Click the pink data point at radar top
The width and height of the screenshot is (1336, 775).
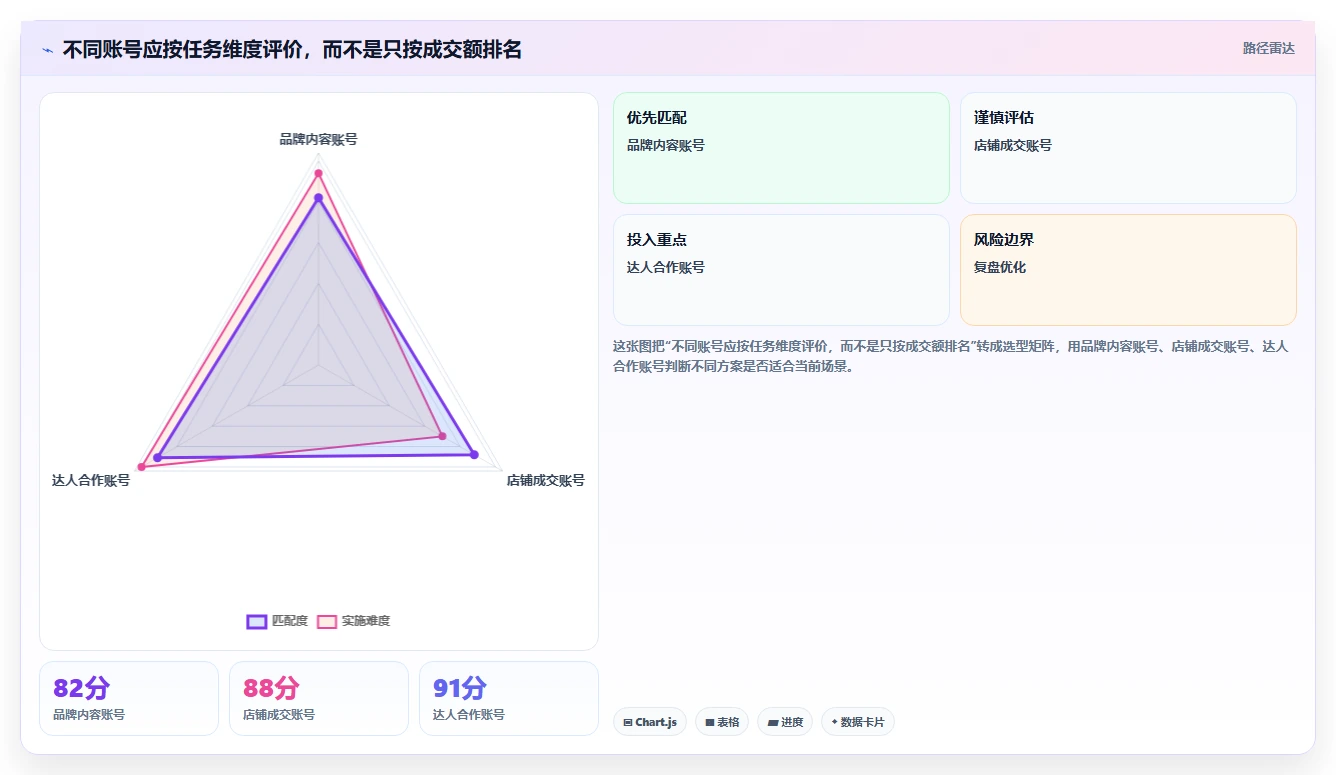tap(319, 174)
